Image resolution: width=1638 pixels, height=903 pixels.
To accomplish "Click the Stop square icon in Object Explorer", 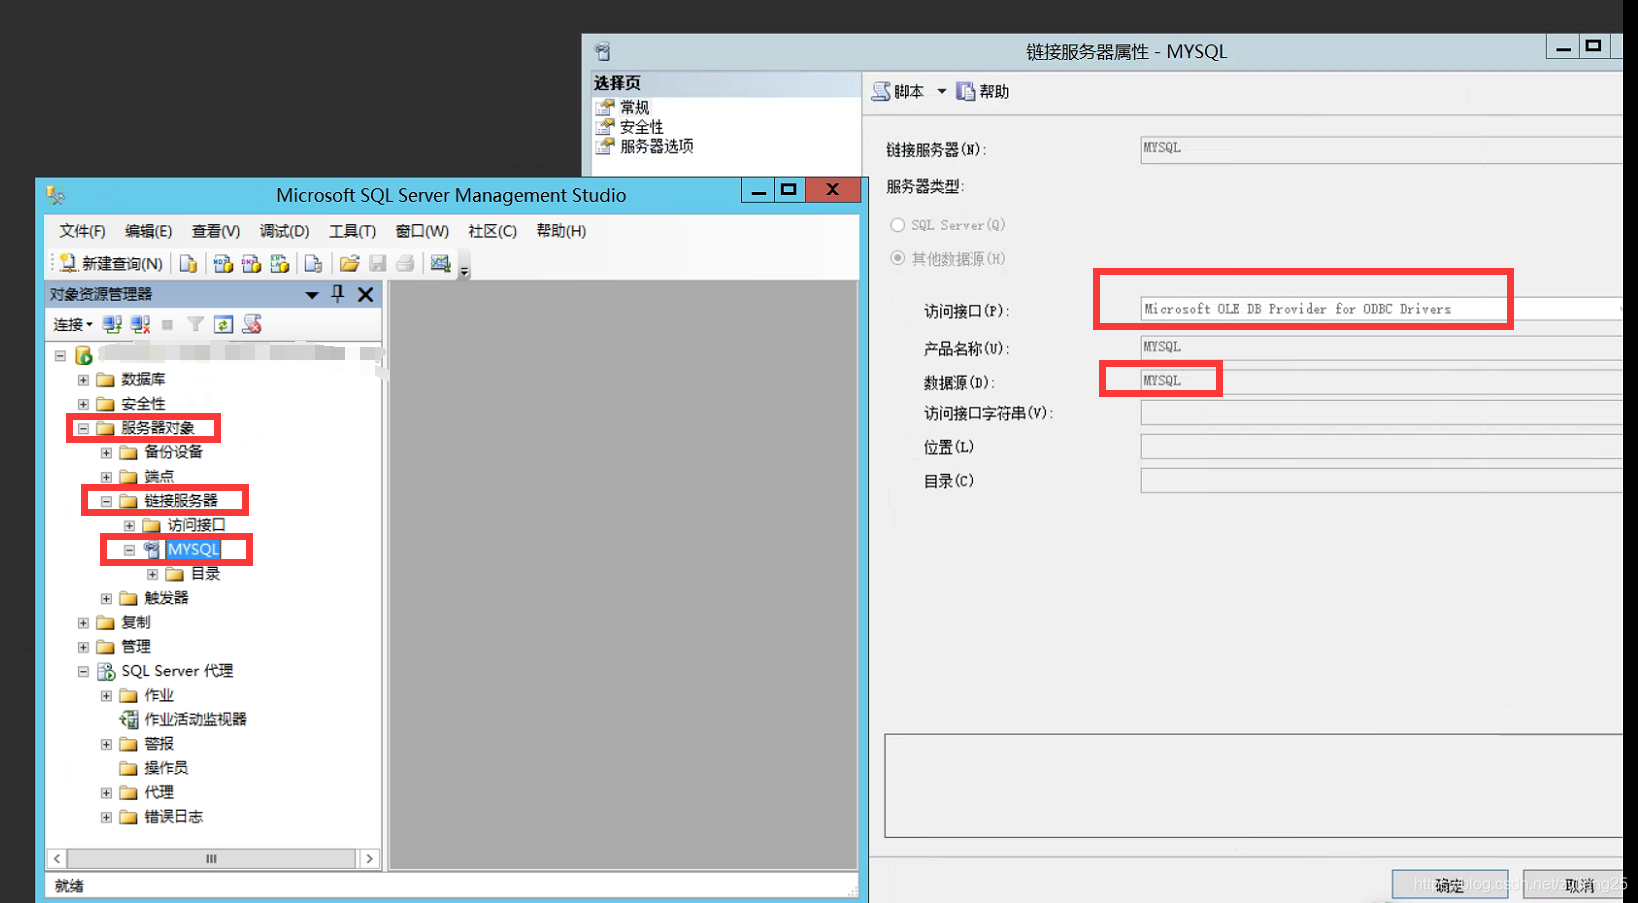I will tap(167, 324).
